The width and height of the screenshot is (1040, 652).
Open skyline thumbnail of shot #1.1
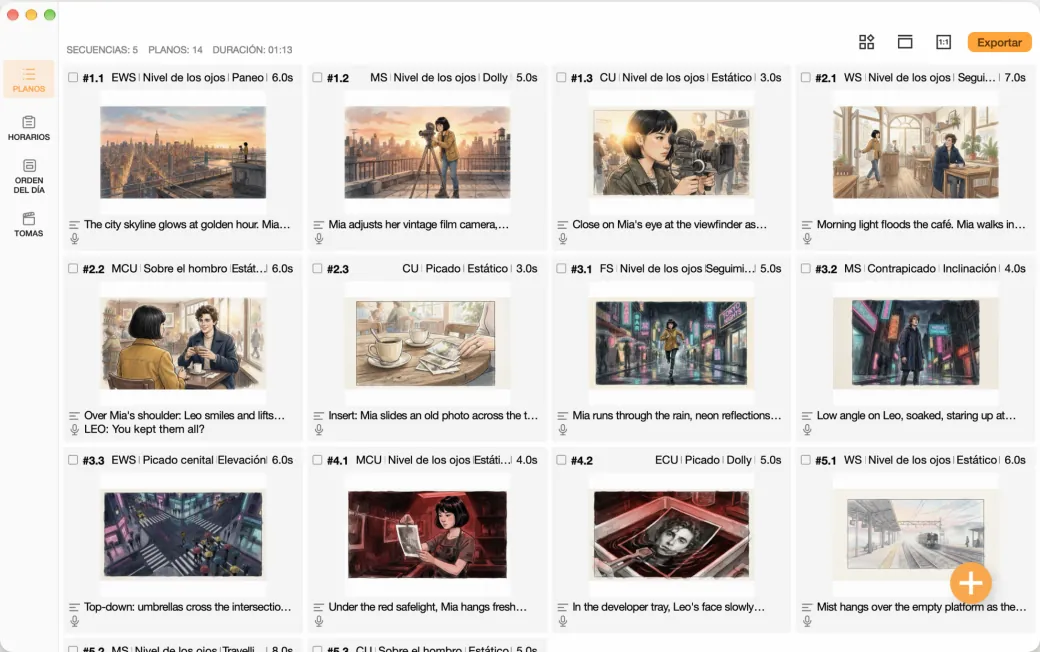[183, 152]
